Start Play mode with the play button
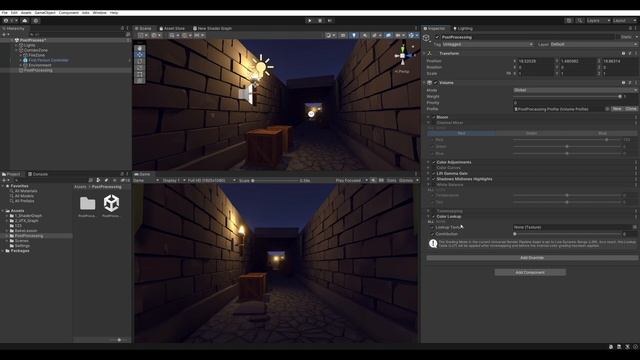The height and width of the screenshot is (360, 640). click(309, 20)
